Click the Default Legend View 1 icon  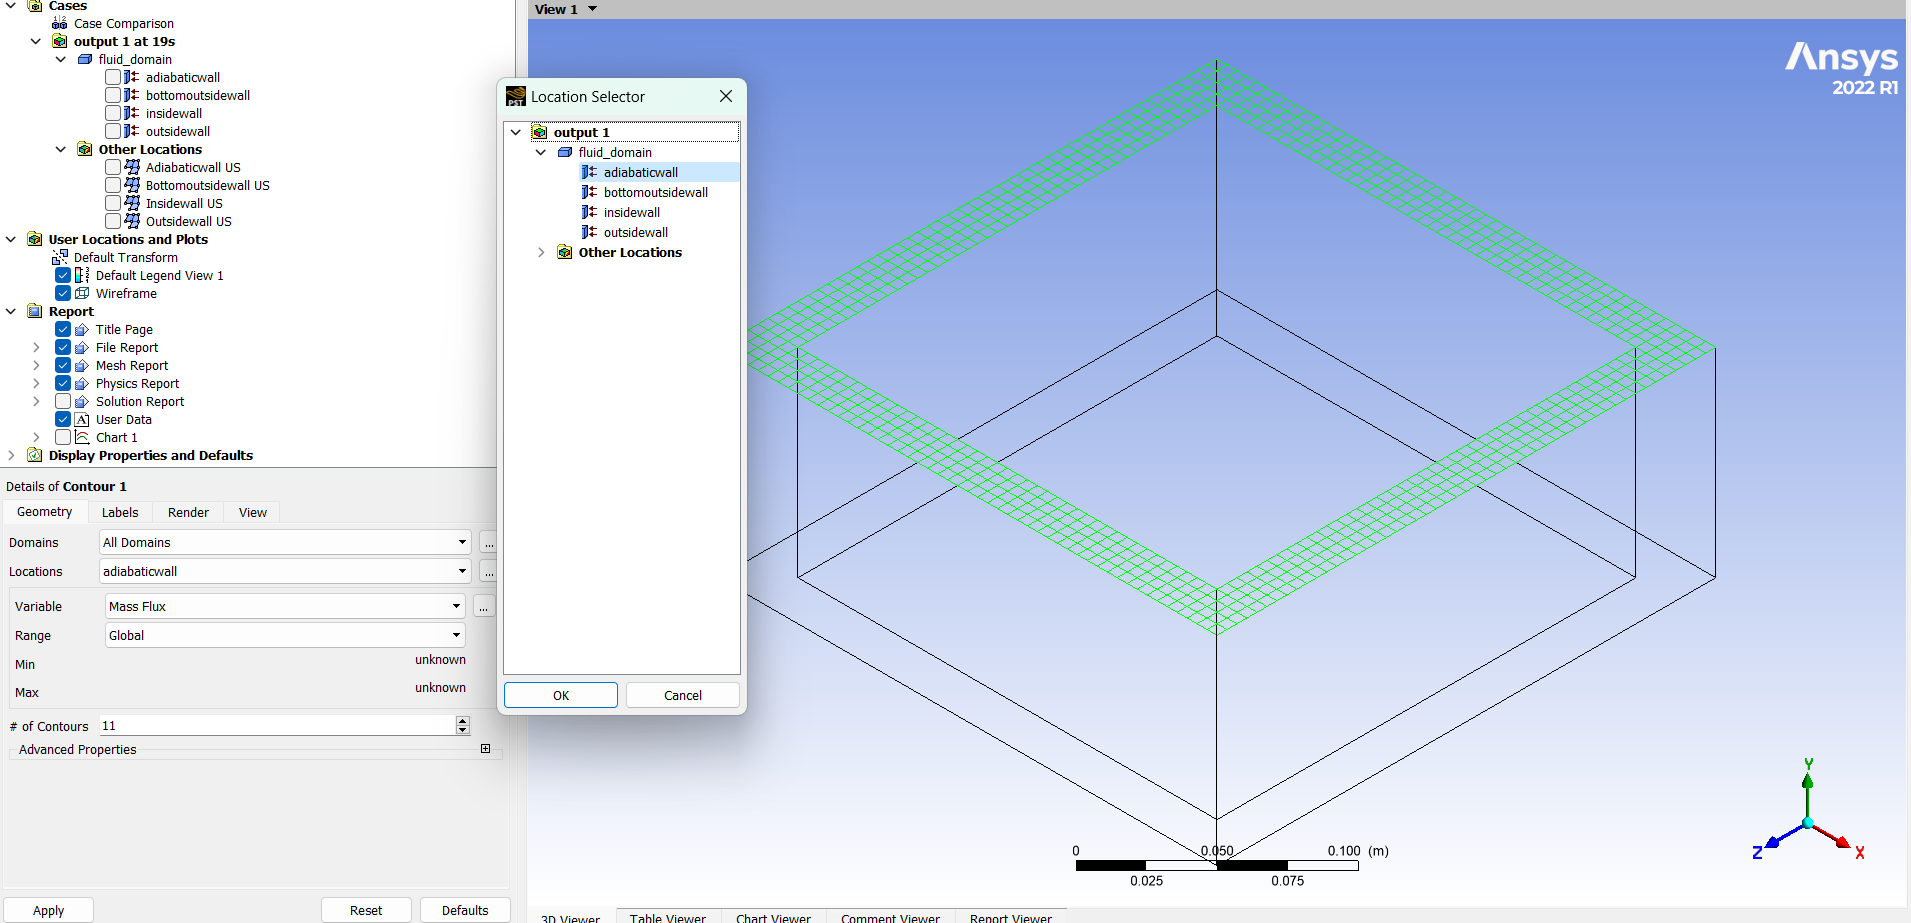pos(82,275)
